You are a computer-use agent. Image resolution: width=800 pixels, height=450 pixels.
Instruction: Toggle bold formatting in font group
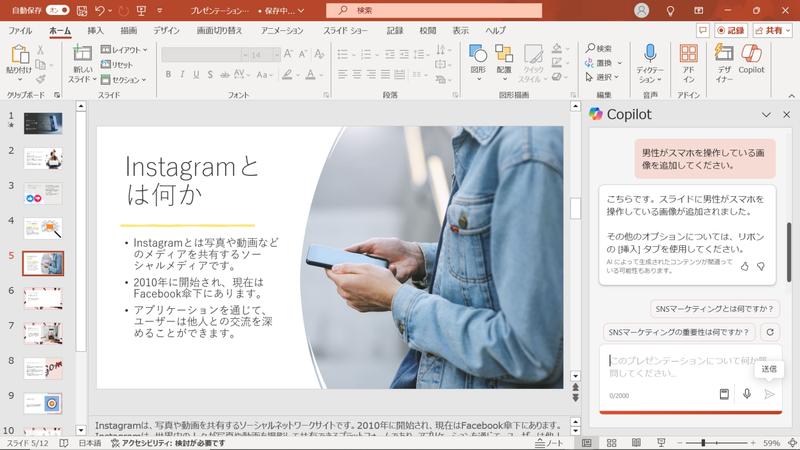click(168, 74)
